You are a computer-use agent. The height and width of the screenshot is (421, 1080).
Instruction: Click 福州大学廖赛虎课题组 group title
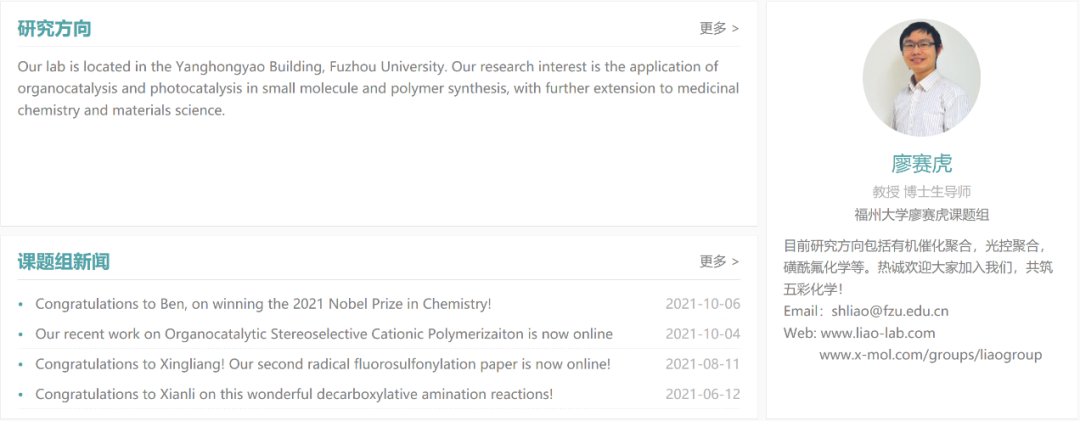pos(921,214)
